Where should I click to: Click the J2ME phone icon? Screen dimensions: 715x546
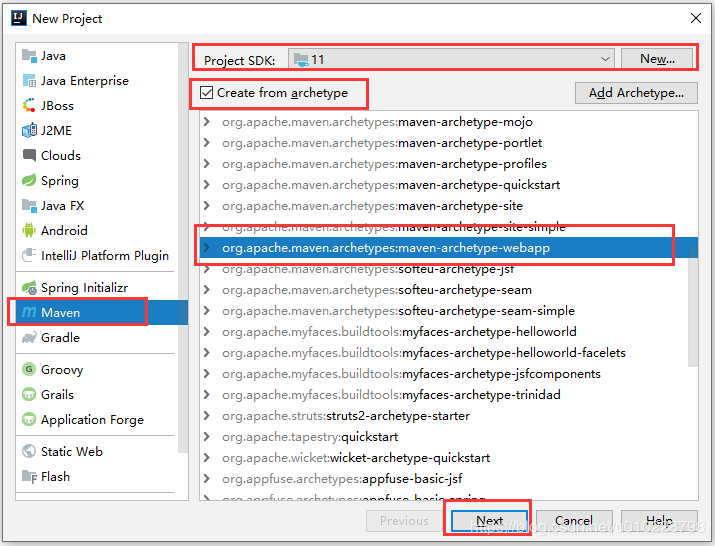point(29,131)
